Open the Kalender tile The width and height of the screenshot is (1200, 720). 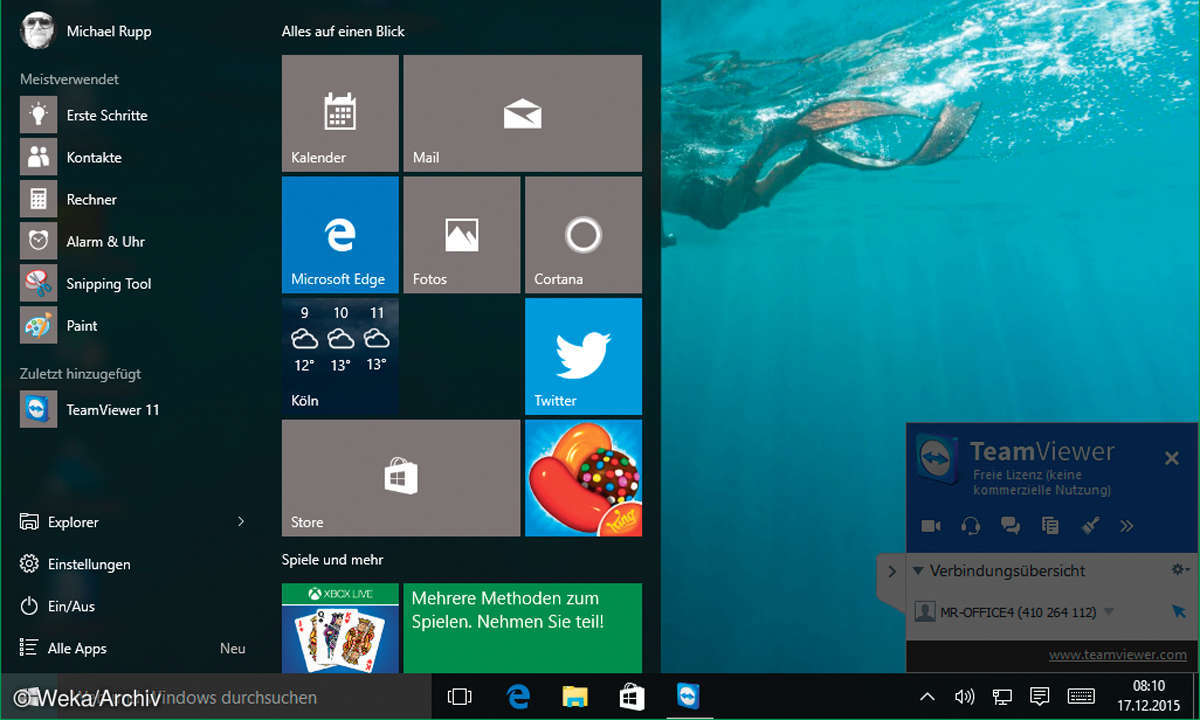(340, 113)
